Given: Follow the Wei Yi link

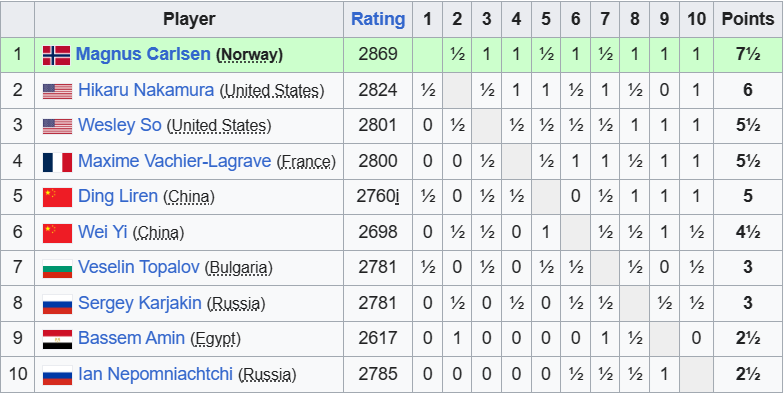Looking at the screenshot, I should click(x=102, y=232).
